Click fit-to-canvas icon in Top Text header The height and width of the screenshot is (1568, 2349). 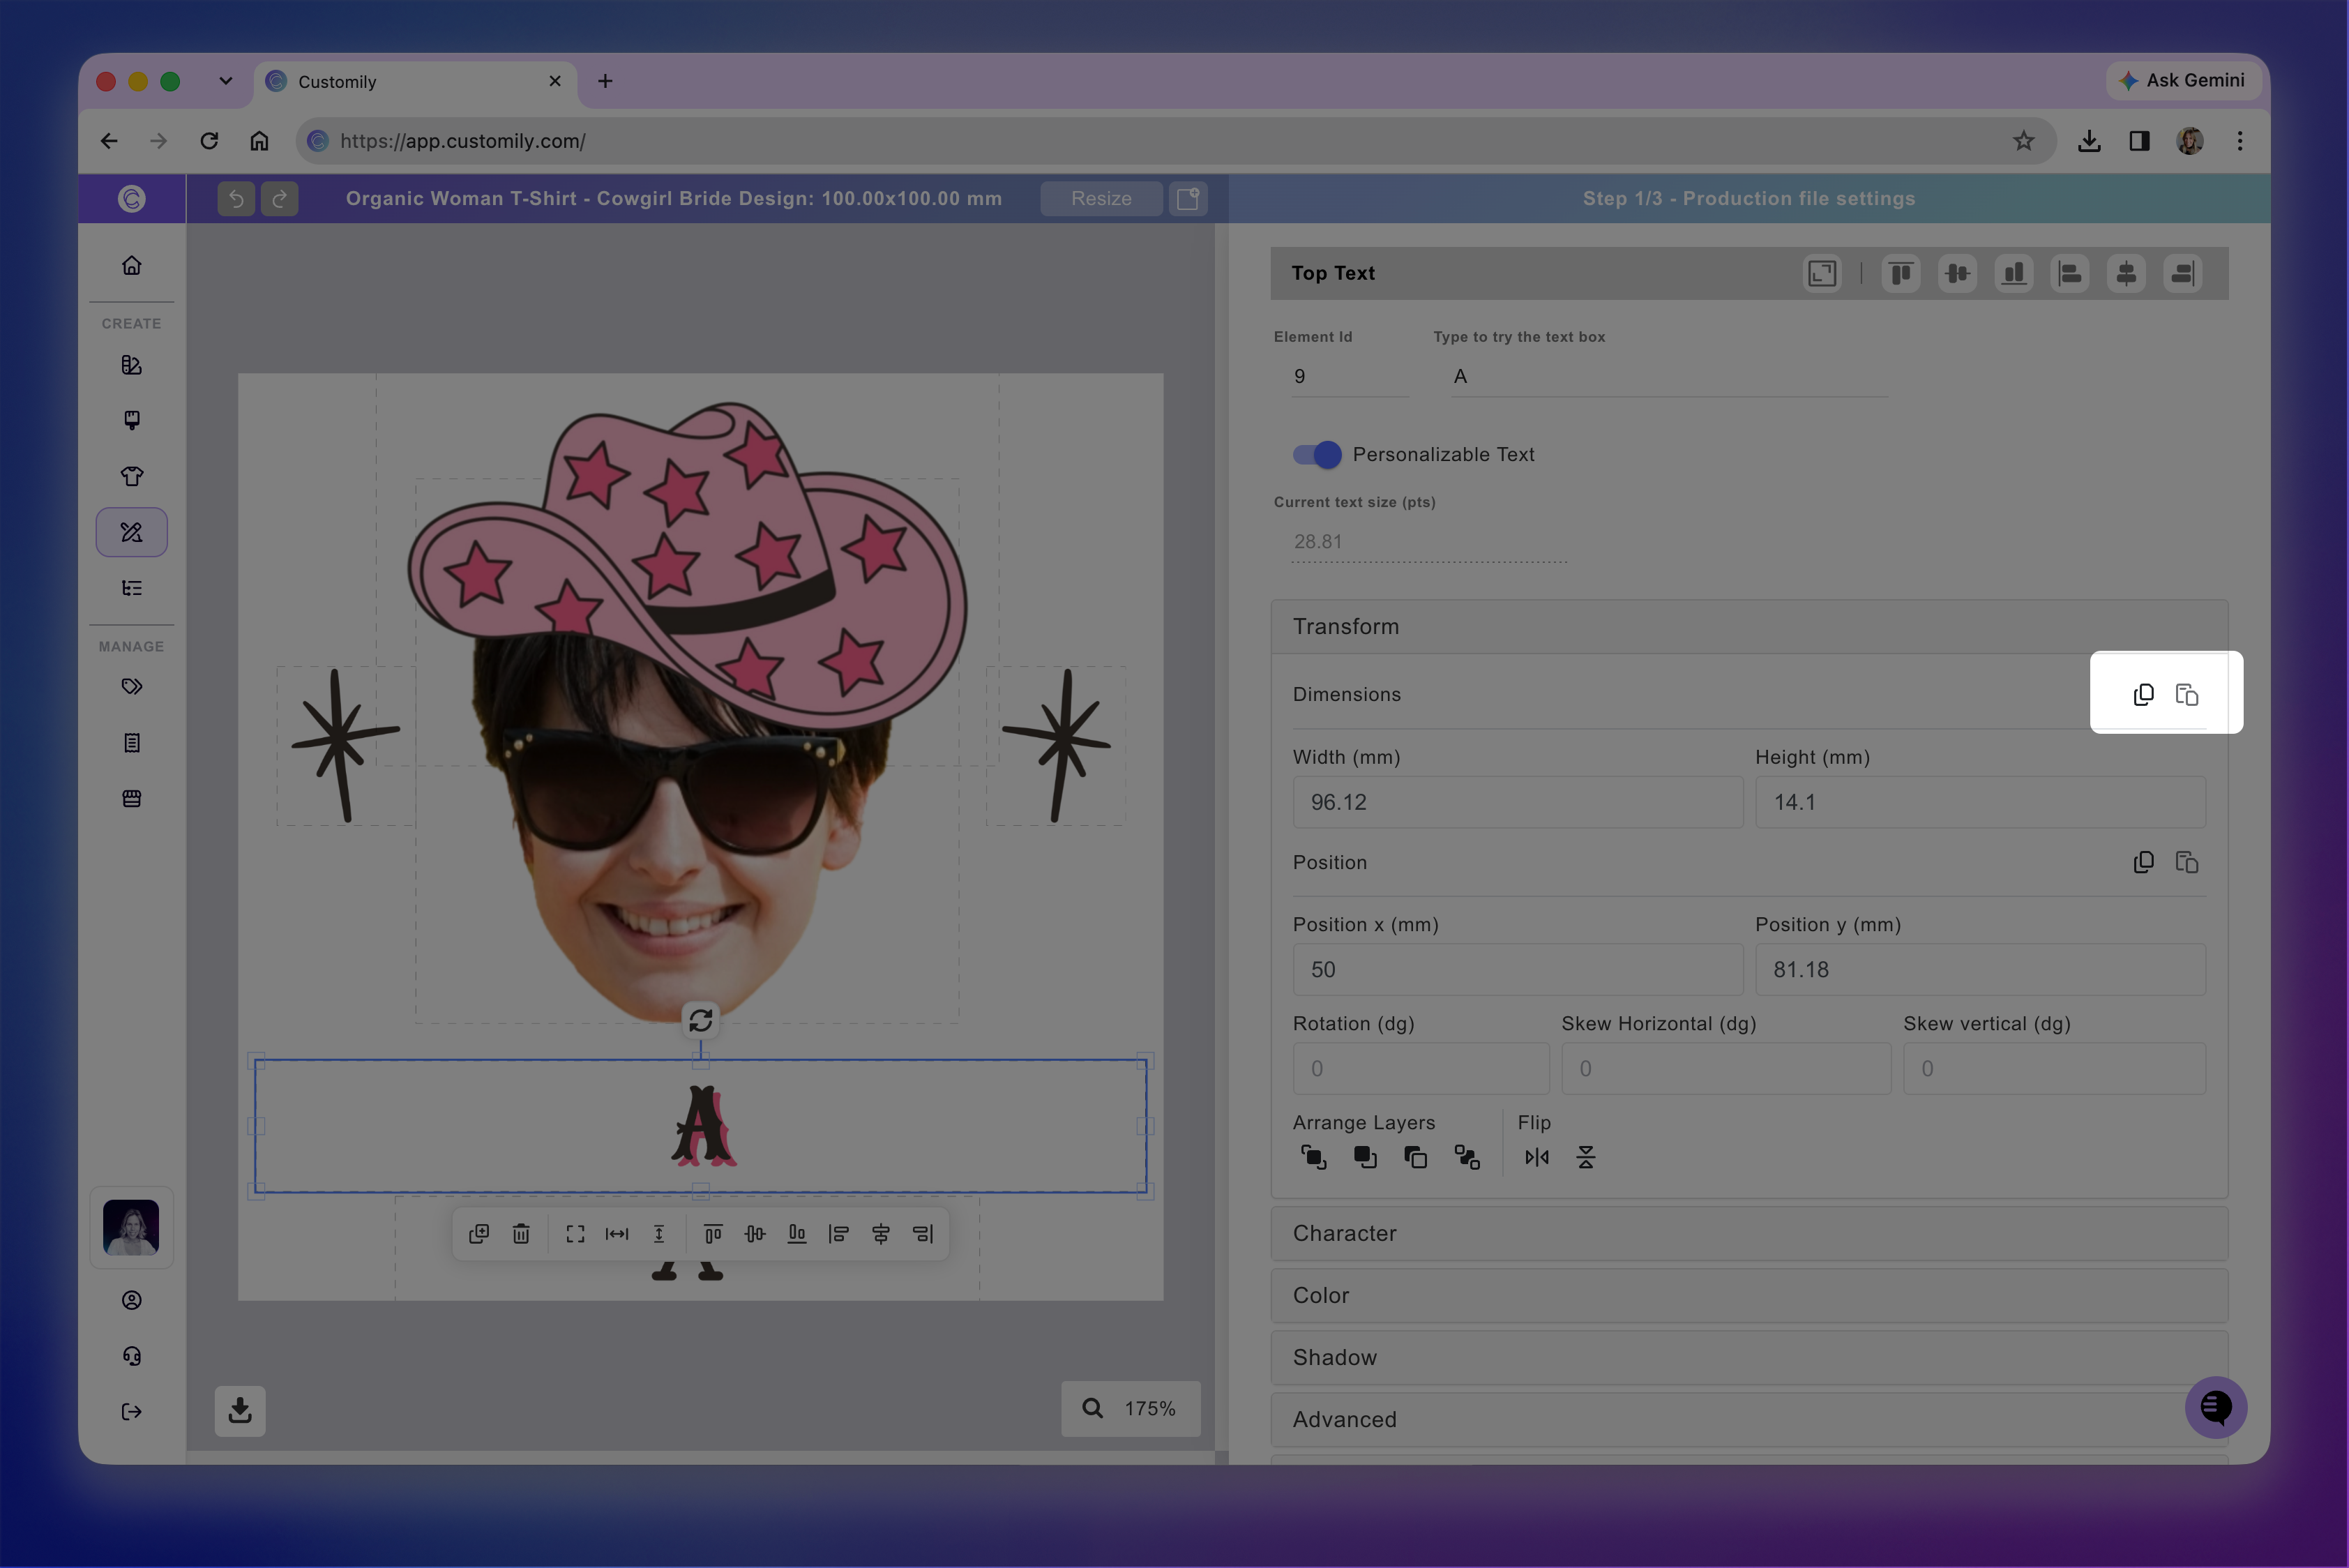(1822, 273)
